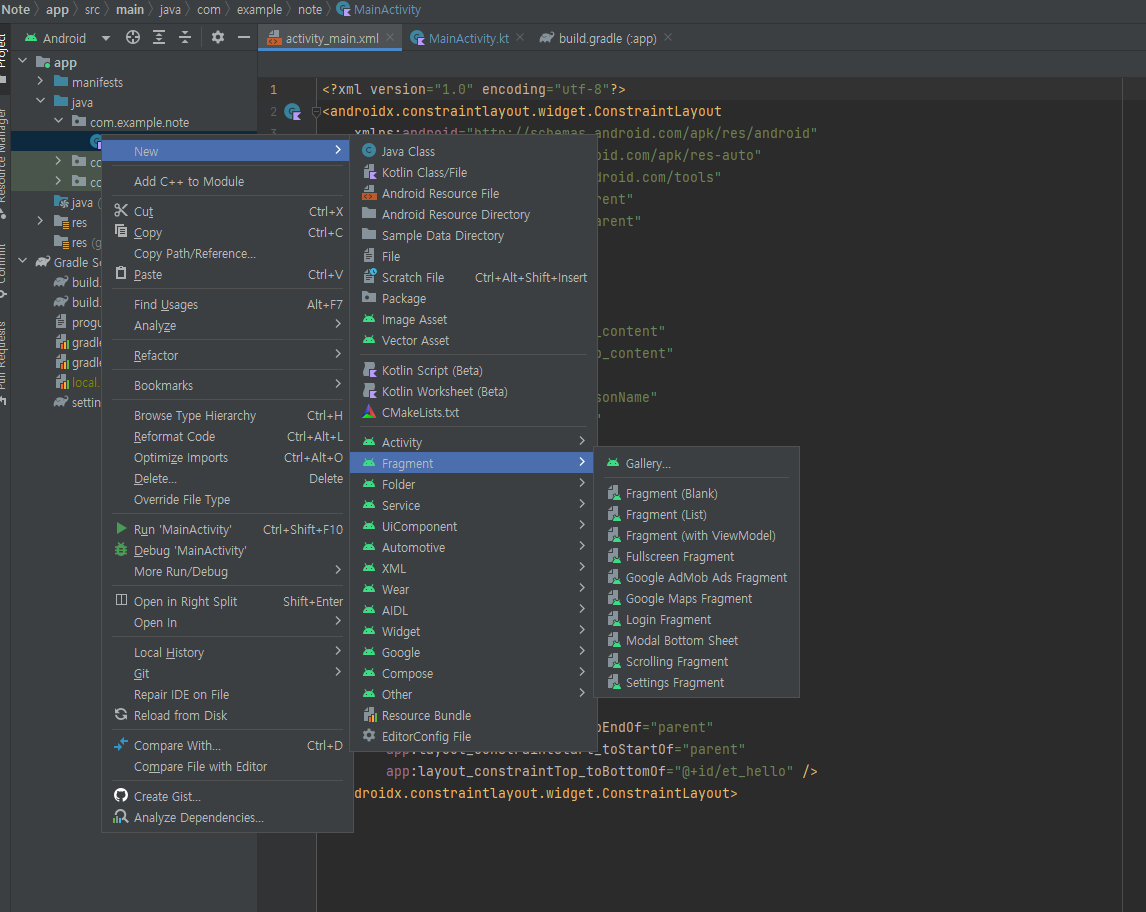Click the CMakeLists.txt triangle icon
1146x912 pixels.
pos(369,412)
